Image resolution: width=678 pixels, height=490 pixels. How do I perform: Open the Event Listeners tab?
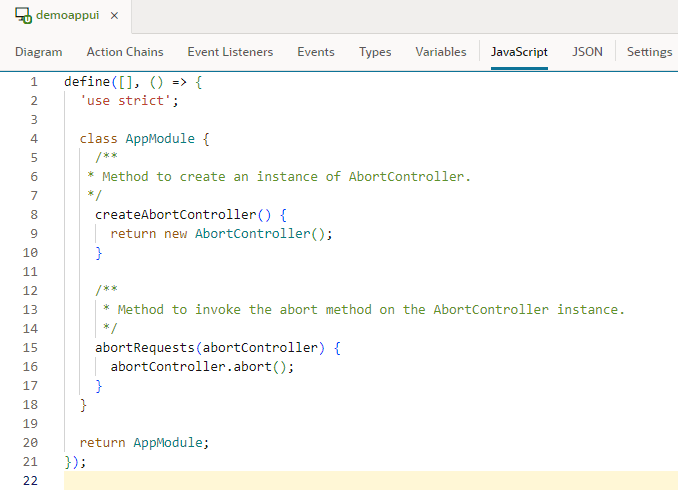230,52
